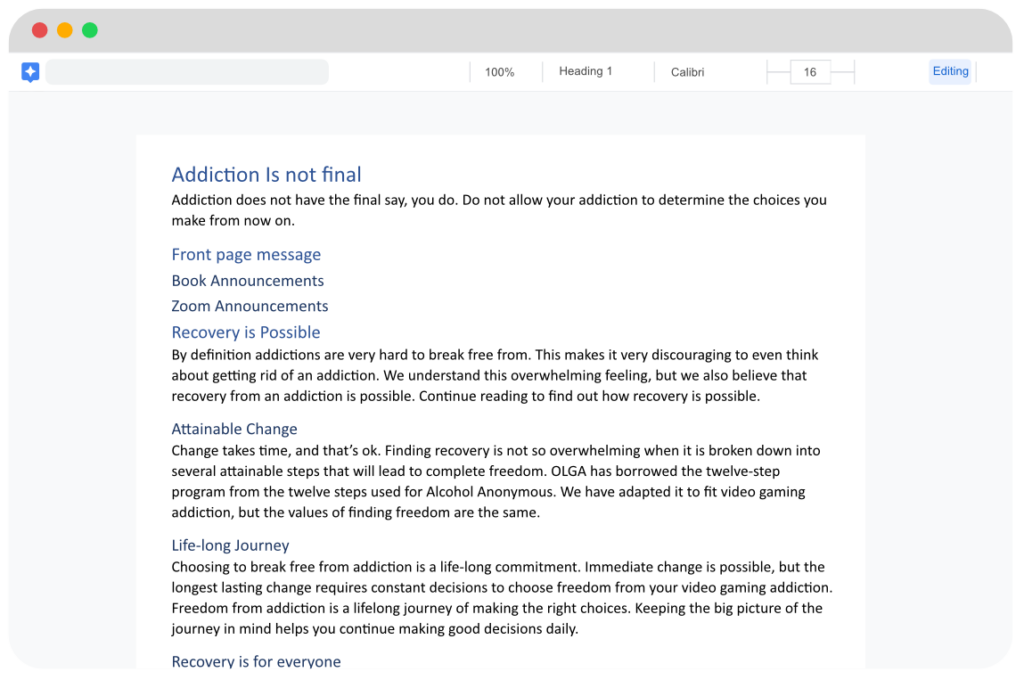Click the red close window button
The width and height of the screenshot is (1024, 680).
coord(40,30)
